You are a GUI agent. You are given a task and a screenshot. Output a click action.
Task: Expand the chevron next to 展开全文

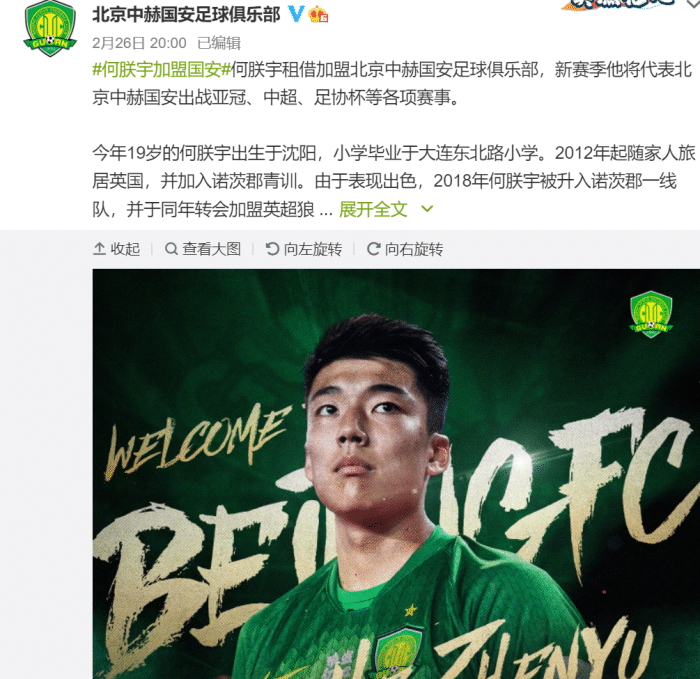coord(427,209)
